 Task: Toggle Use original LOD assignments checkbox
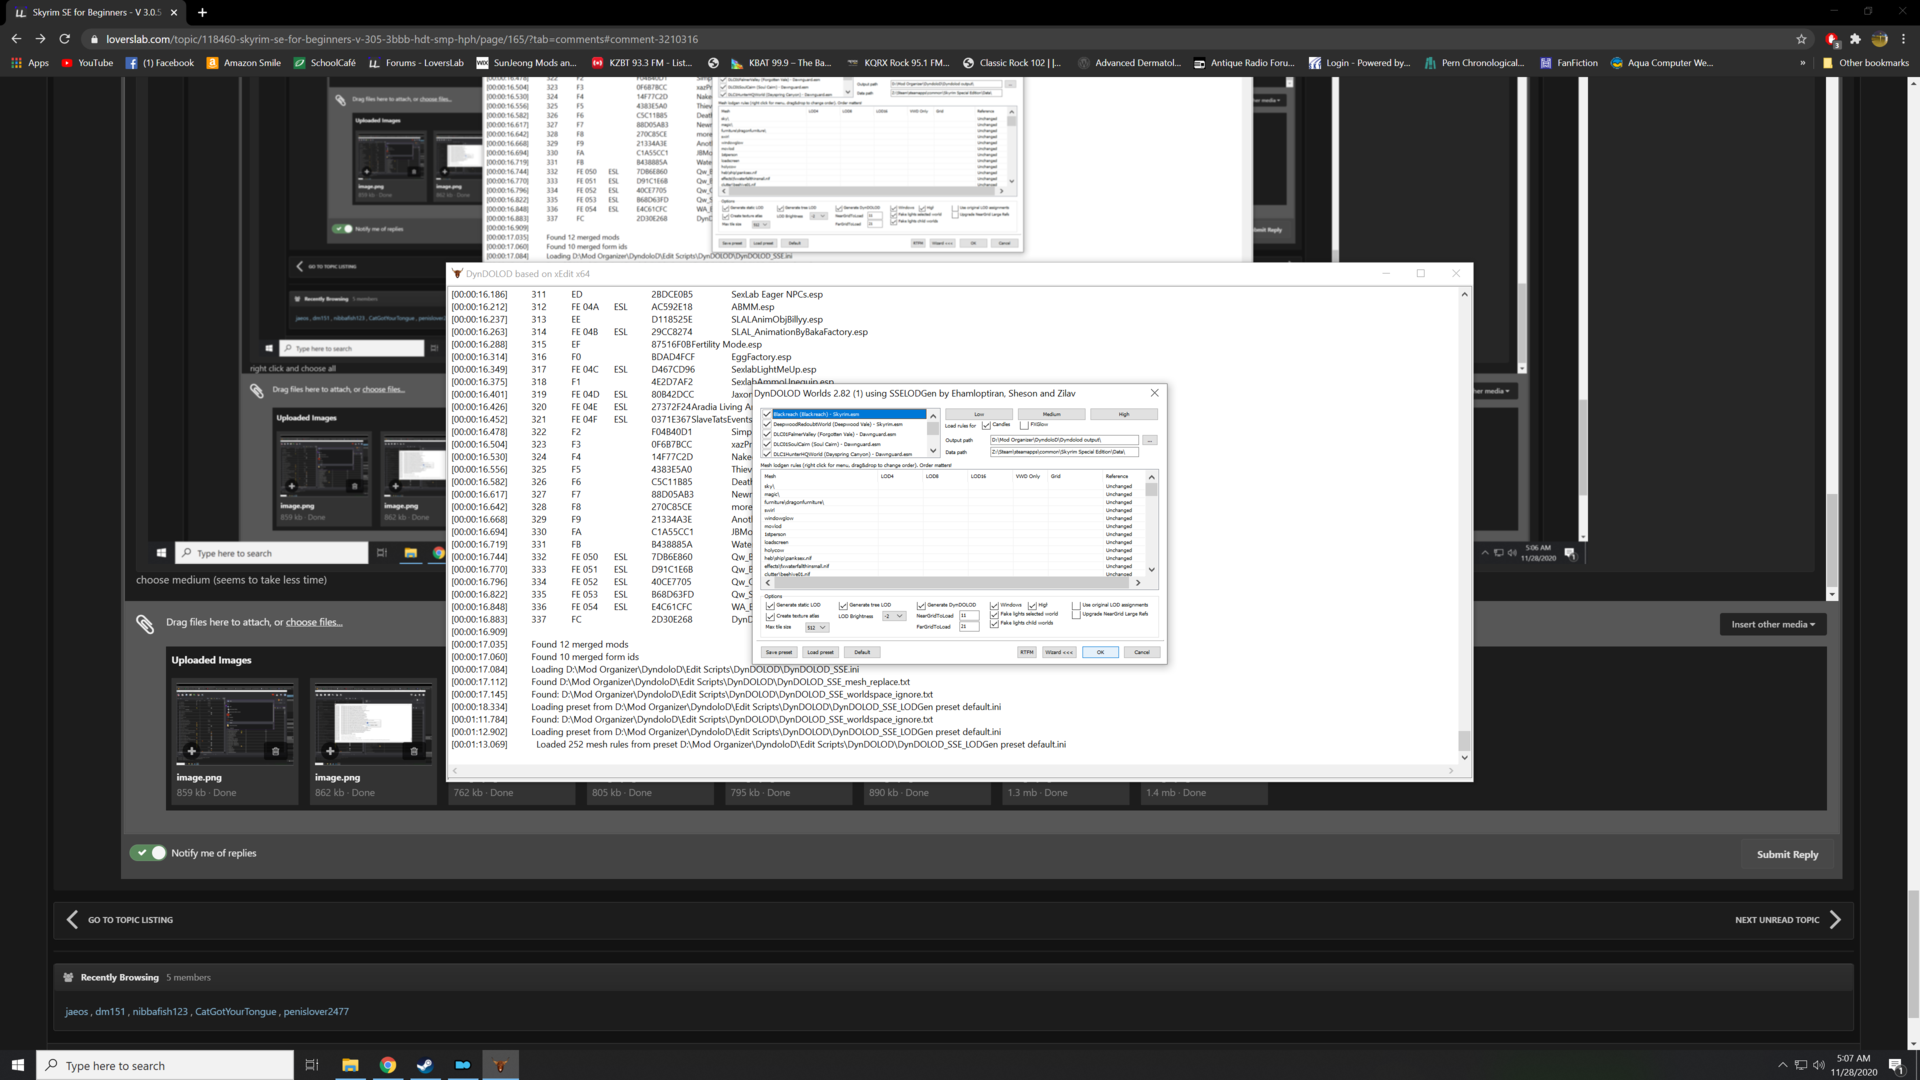point(1076,606)
